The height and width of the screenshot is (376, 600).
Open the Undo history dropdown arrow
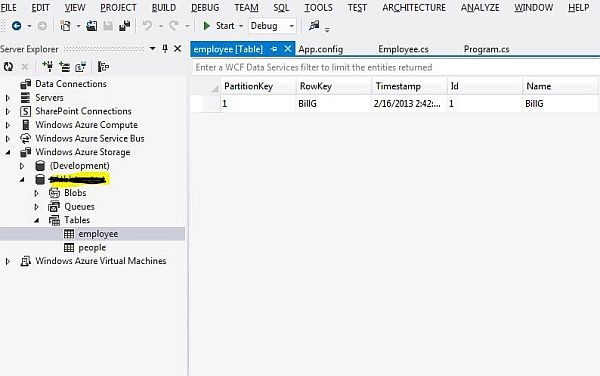click(x=161, y=26)
